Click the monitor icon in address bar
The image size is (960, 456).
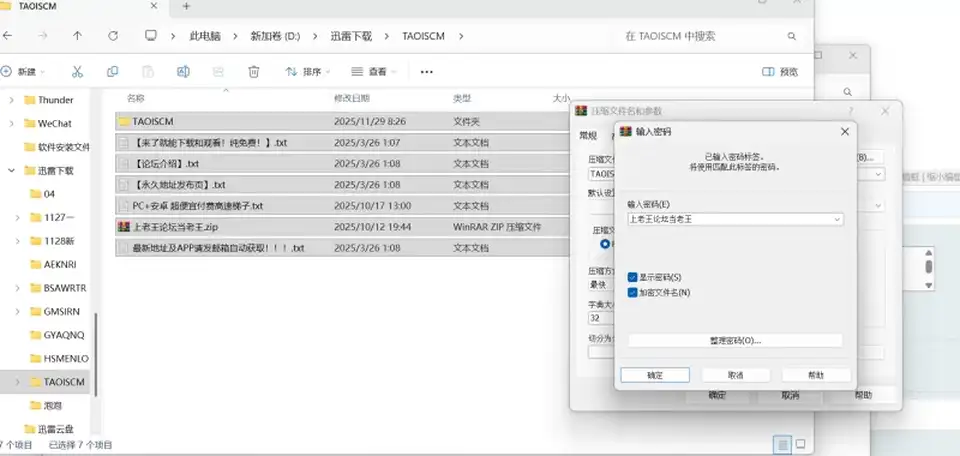point(151,36)
